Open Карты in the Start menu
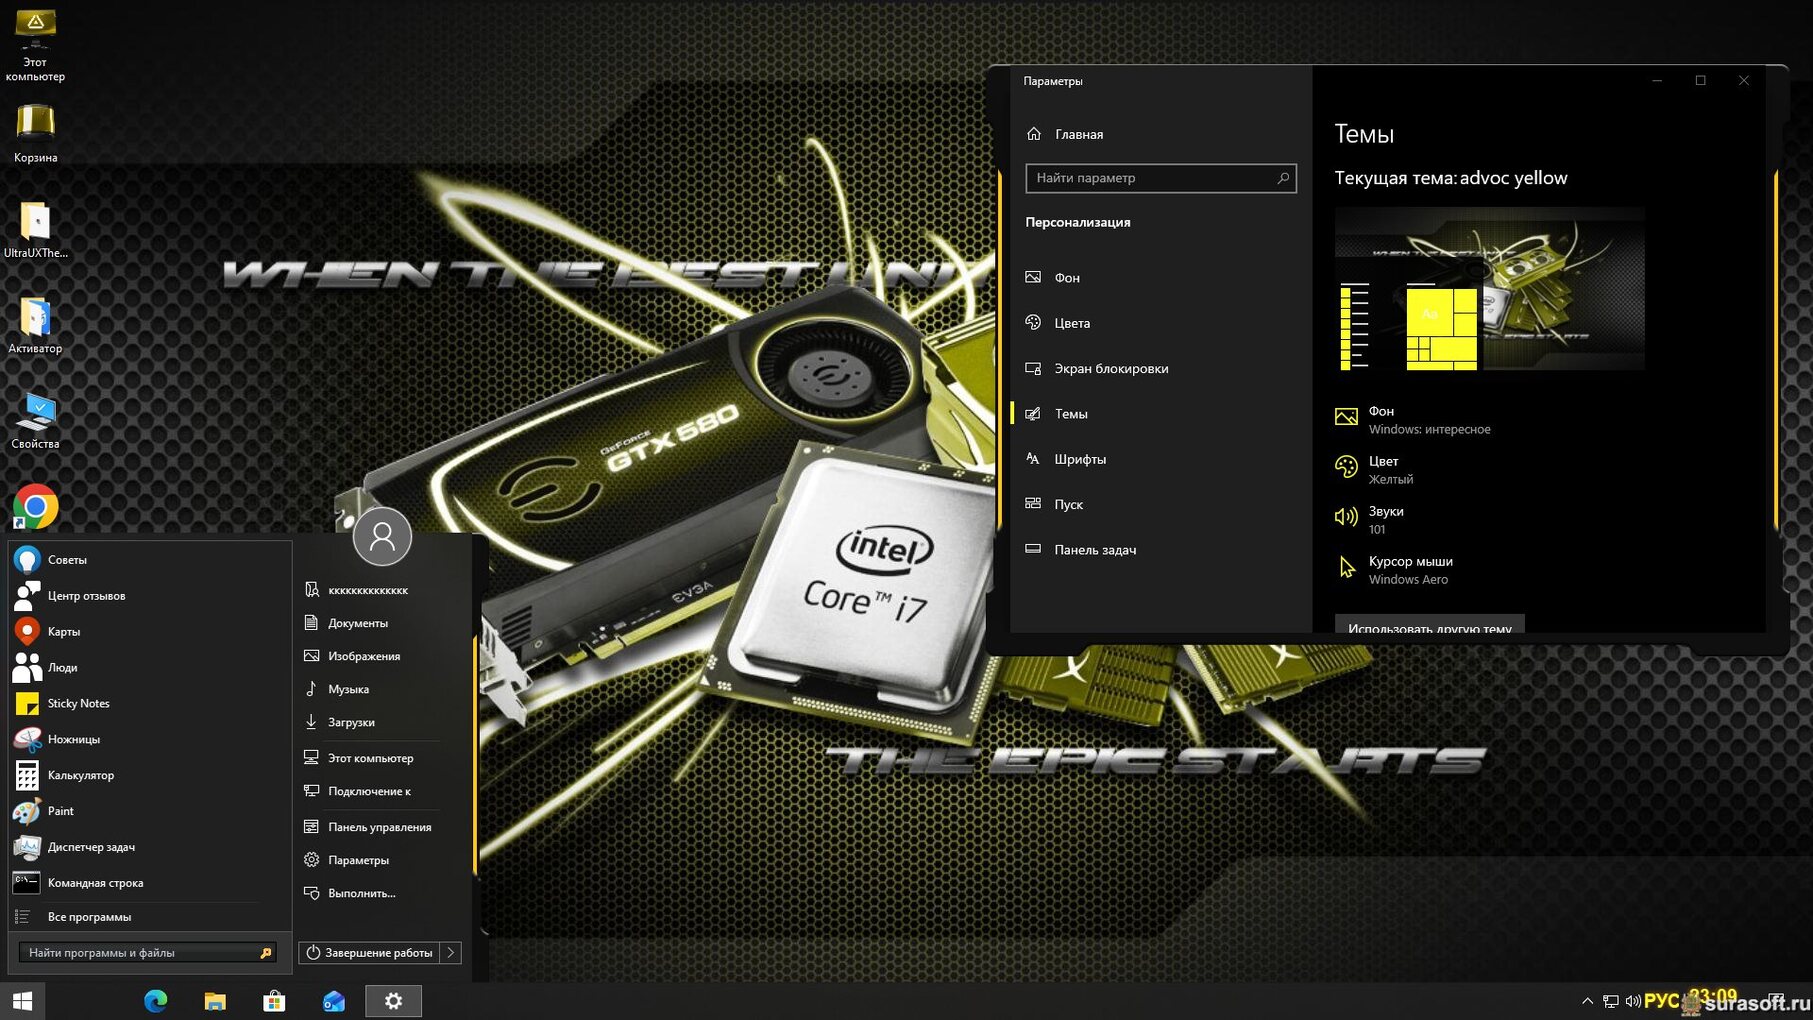The width and height of the screenshot is (1813, 1020). [x=150, y=632]
